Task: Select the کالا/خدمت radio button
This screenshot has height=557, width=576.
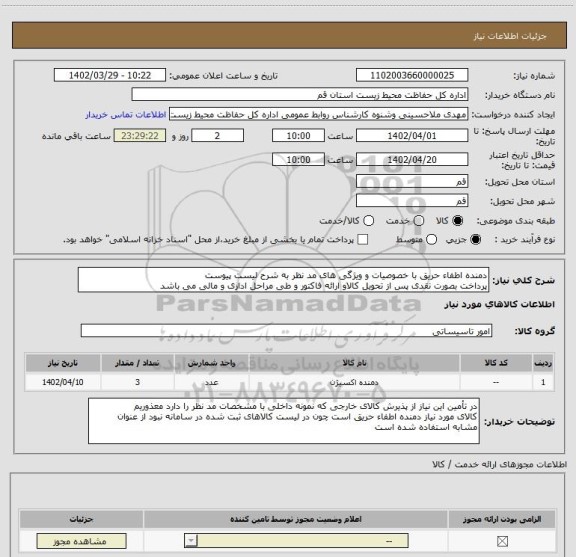Action: (368, 220)
